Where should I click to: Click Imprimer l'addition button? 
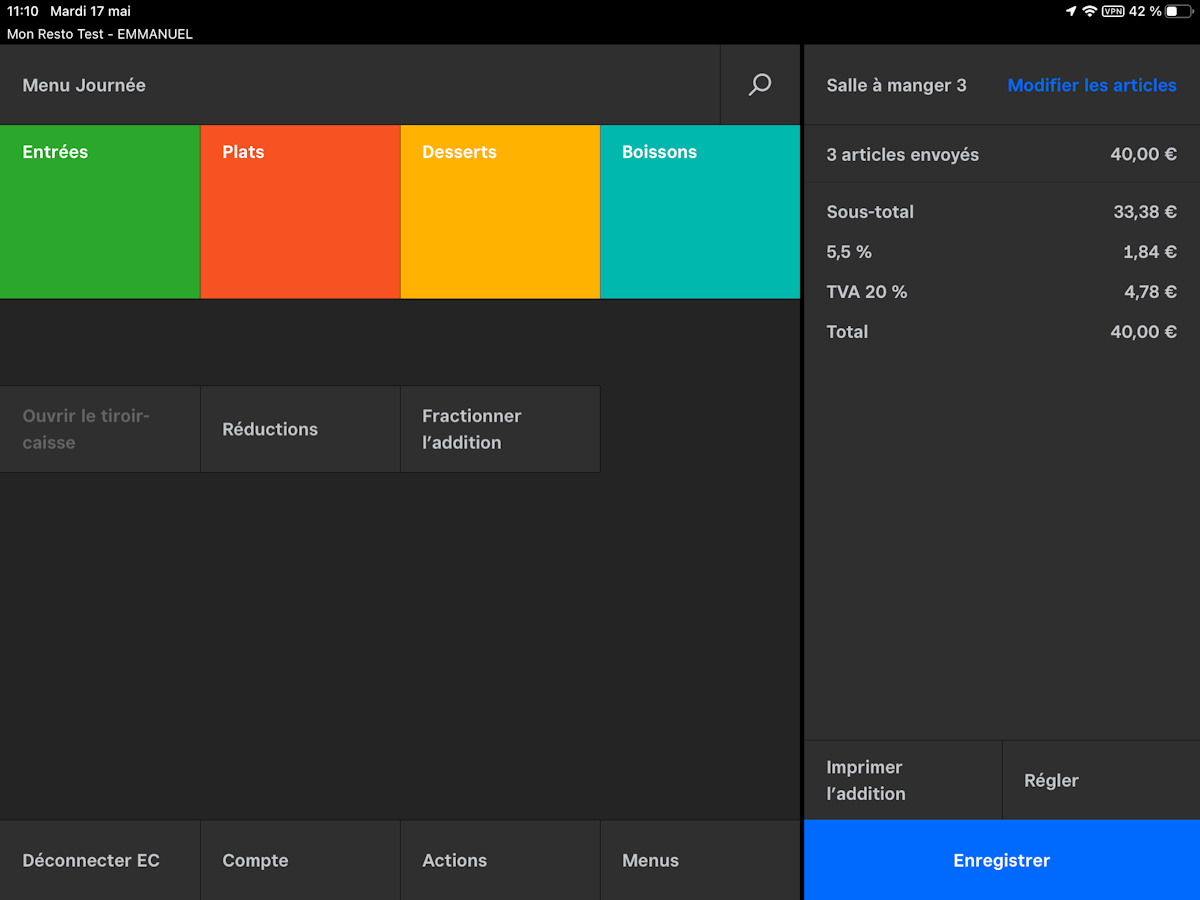[x=903, y=780]
